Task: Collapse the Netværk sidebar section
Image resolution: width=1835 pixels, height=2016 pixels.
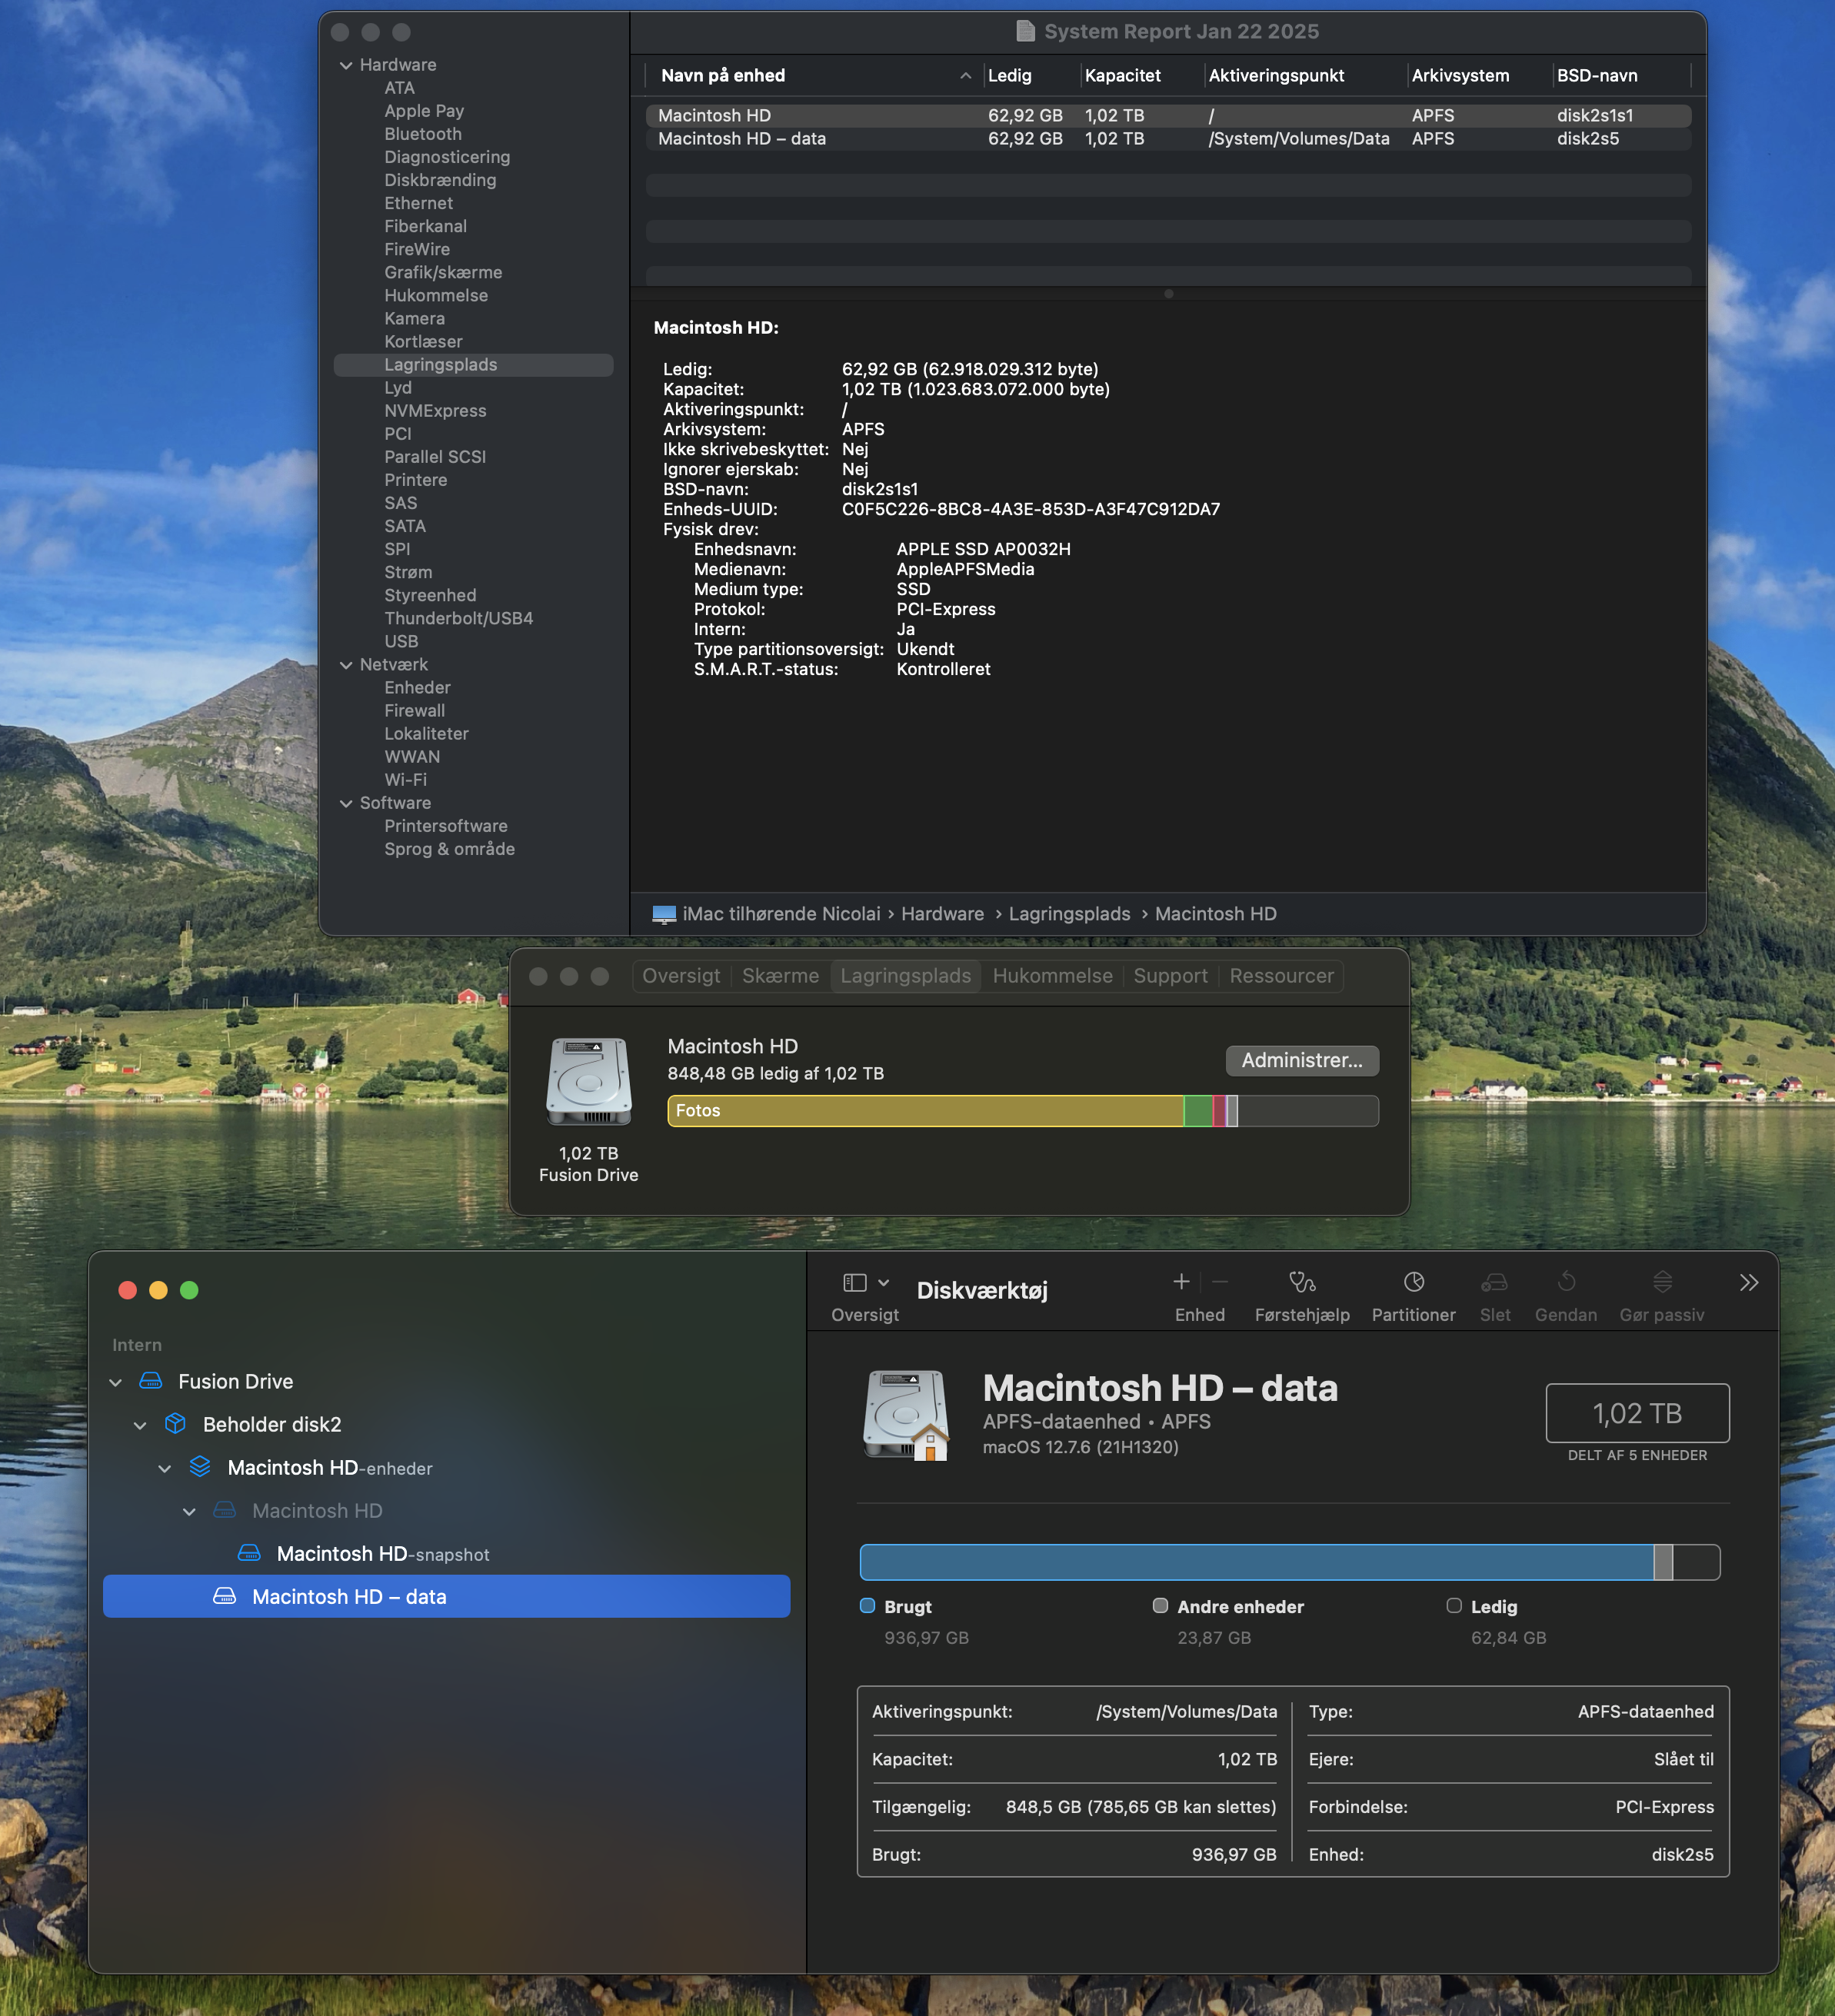Action: (346, 665)
